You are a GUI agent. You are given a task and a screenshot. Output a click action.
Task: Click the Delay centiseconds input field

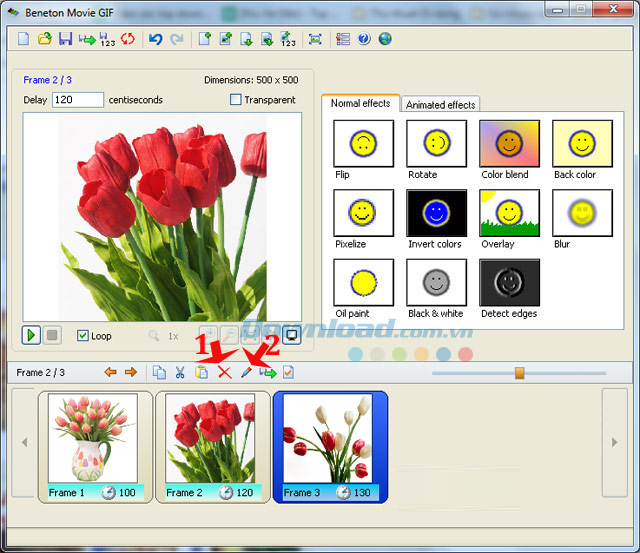coord(78,100)
